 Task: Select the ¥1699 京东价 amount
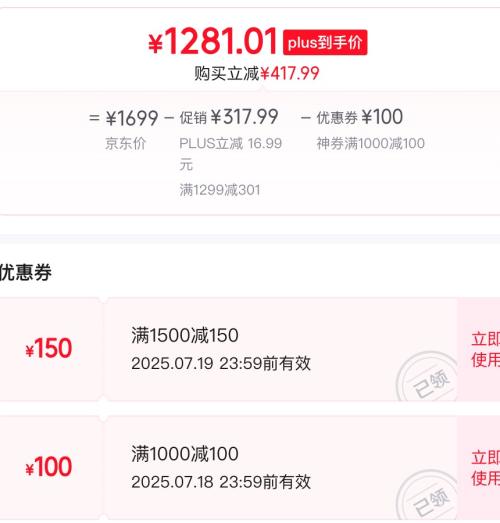pyautogui.click(x=132, y=118)
